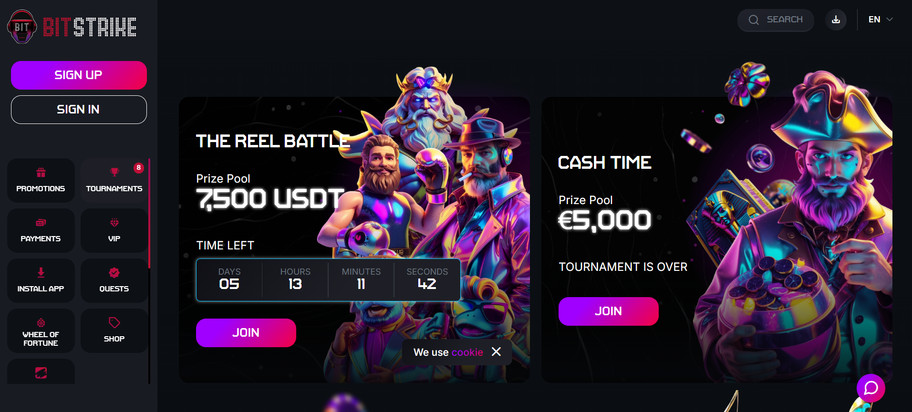Expand the EN language dropdown

click(880, 19)
